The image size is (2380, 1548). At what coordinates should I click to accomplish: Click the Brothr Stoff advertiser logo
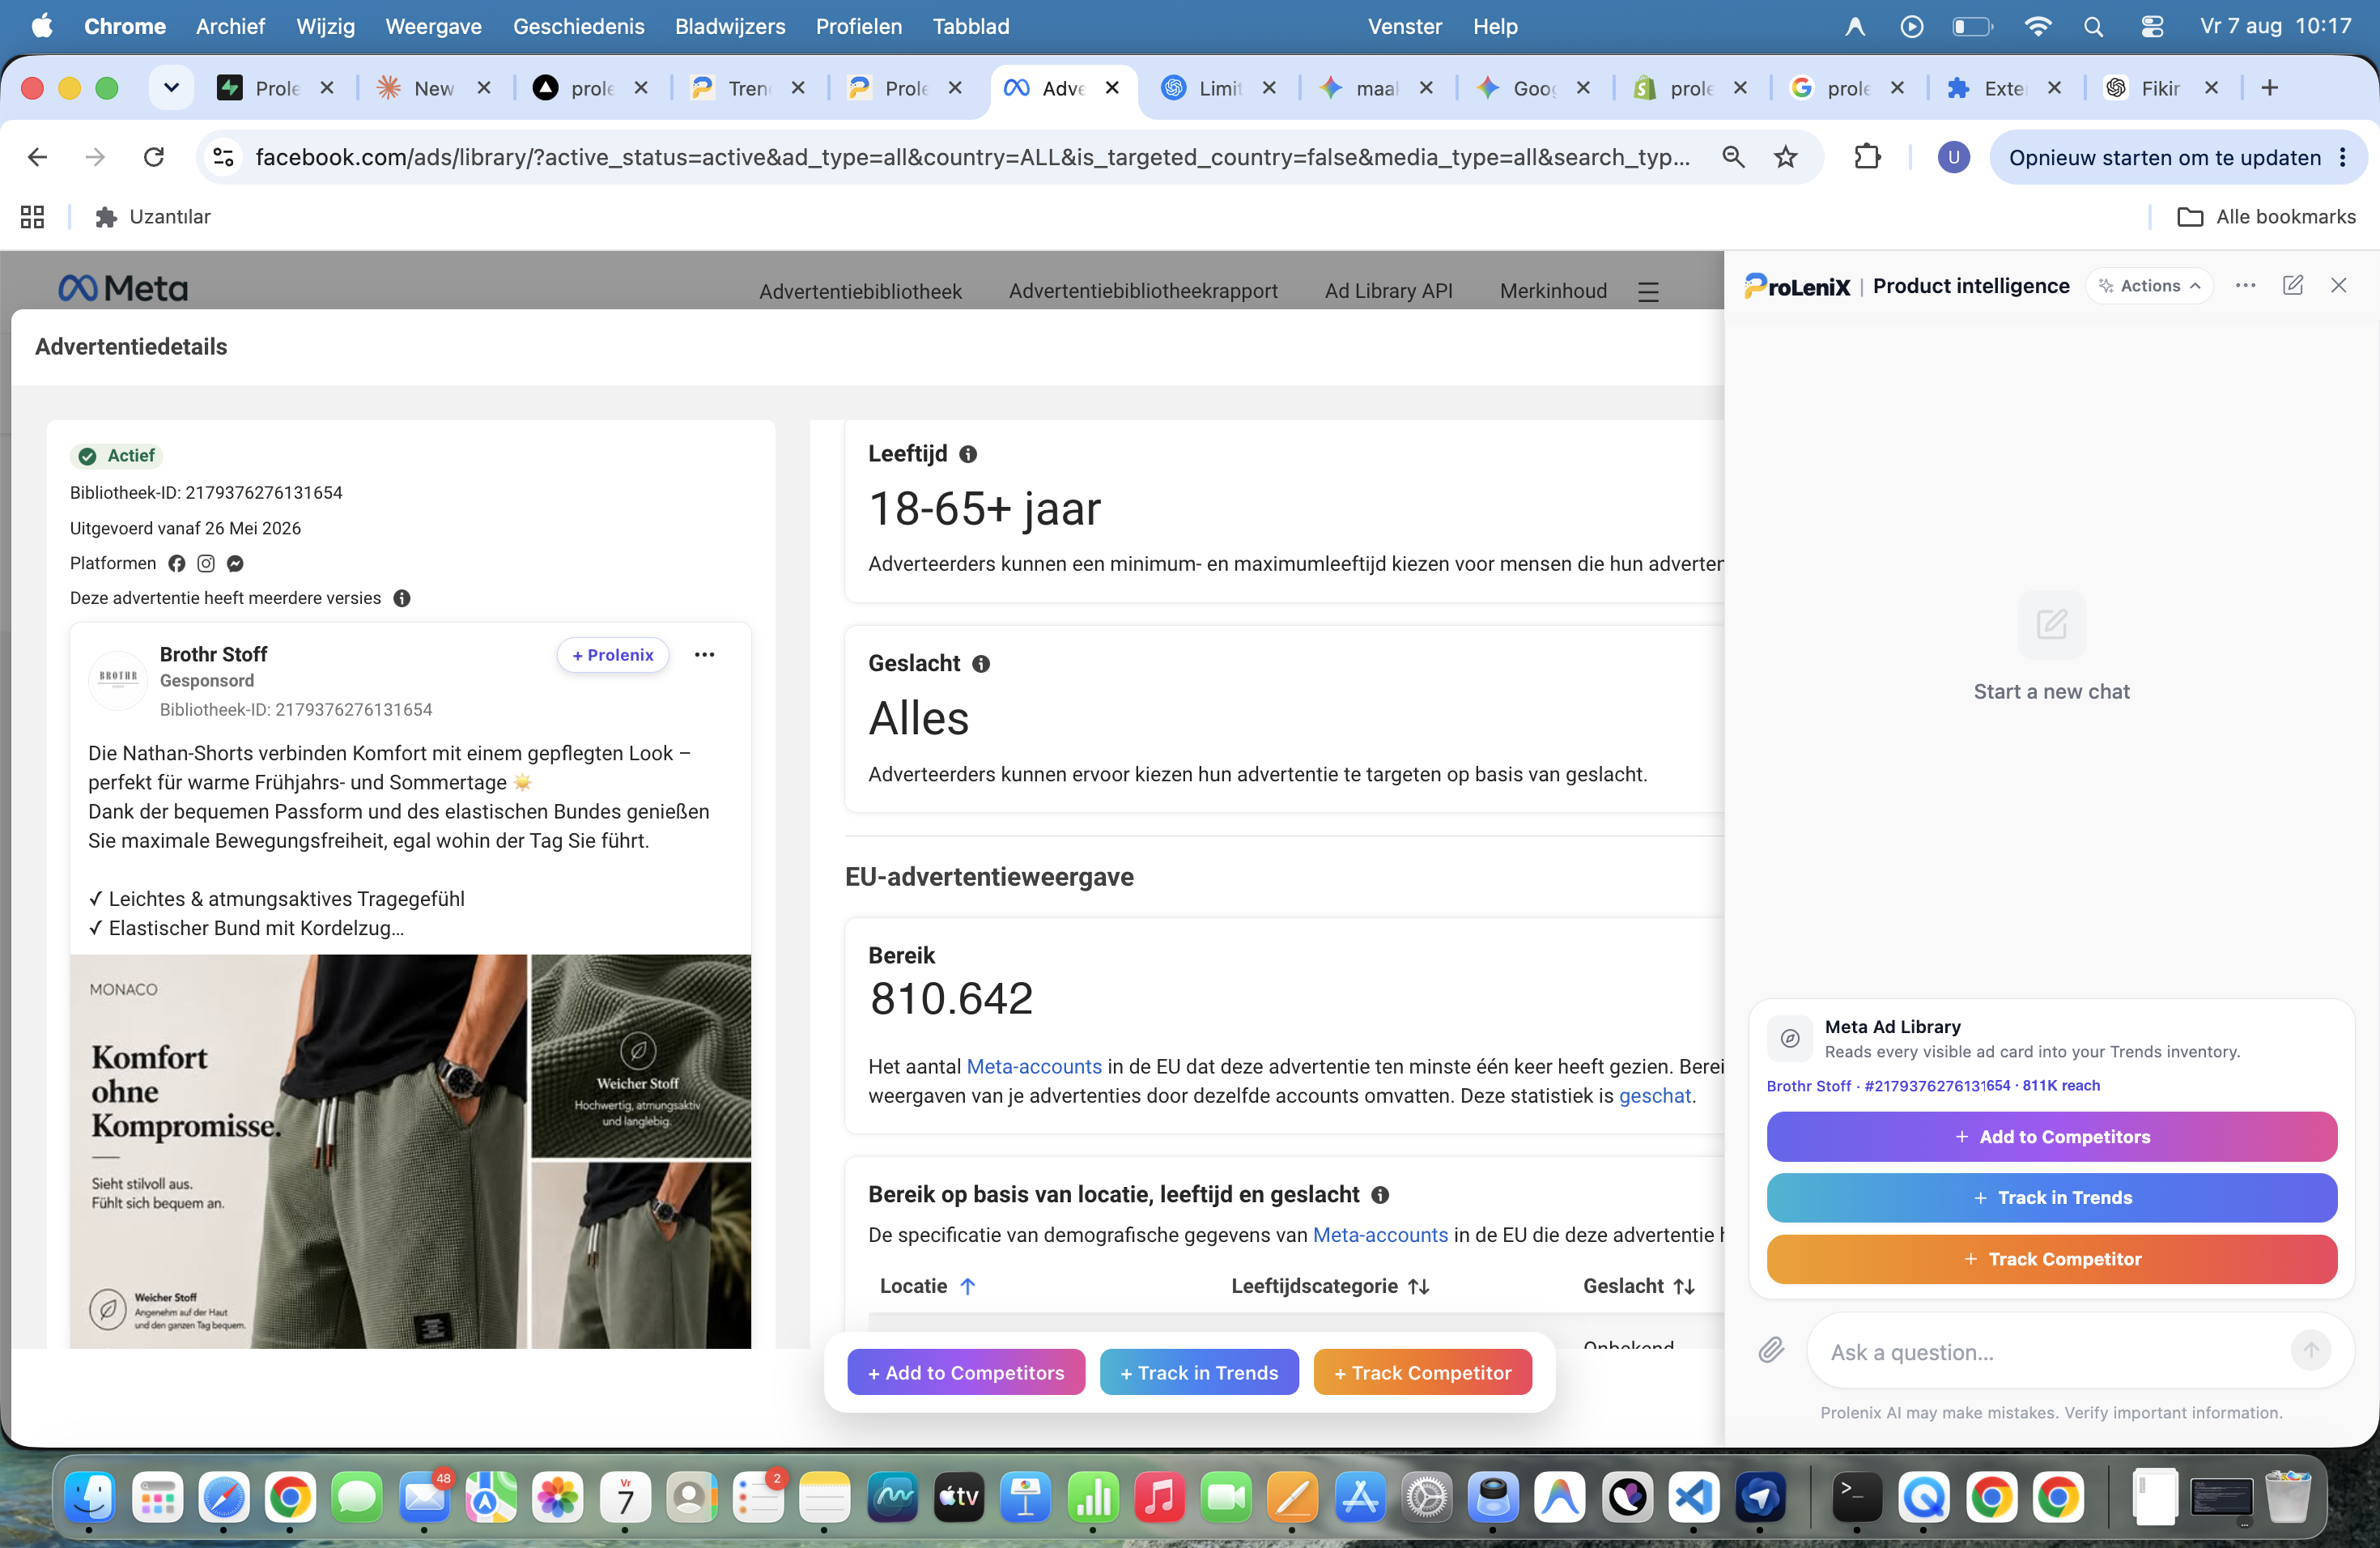pos(118,679)
